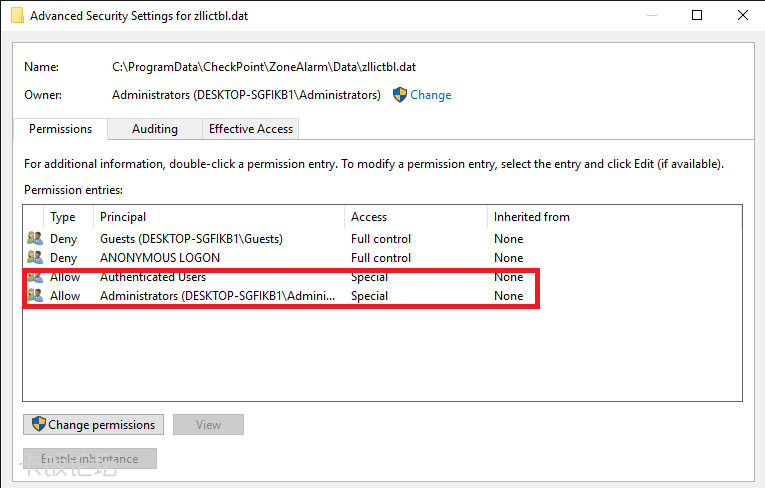Sort entries by the Principal column header
Image resolution: width=765 pixels, height=488 pixels.
(123, 217)
